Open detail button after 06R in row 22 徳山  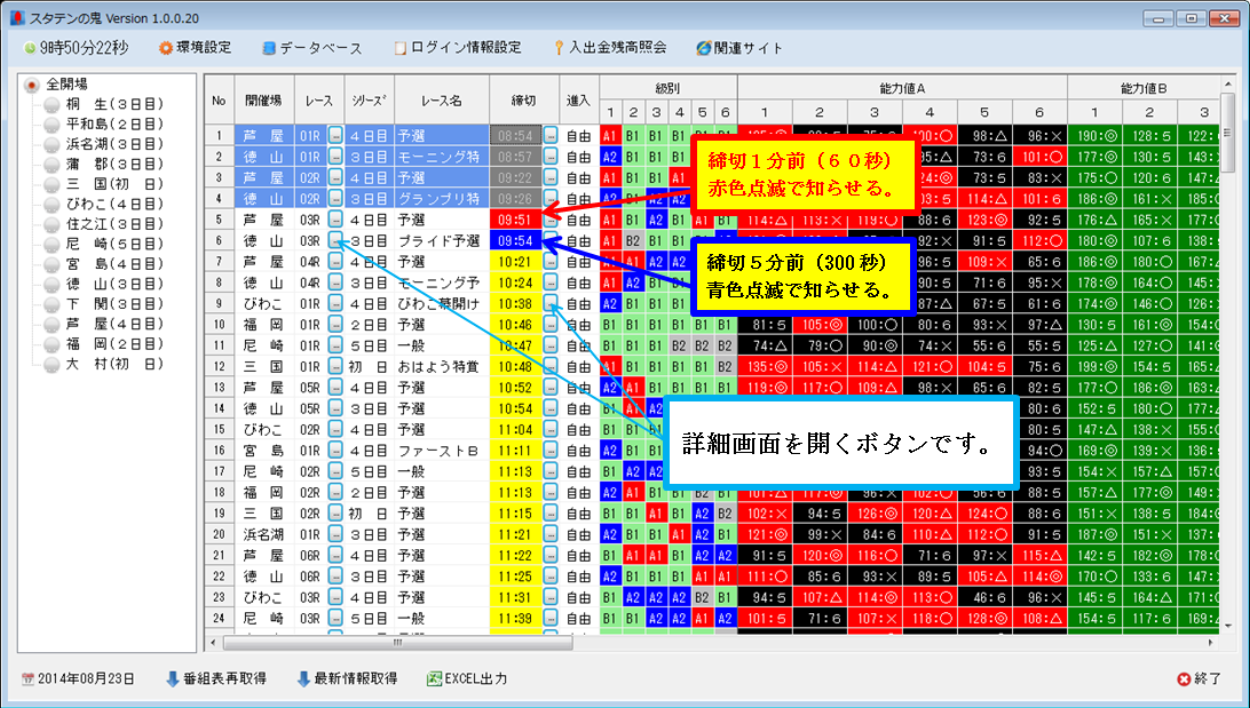click(336, 576)
